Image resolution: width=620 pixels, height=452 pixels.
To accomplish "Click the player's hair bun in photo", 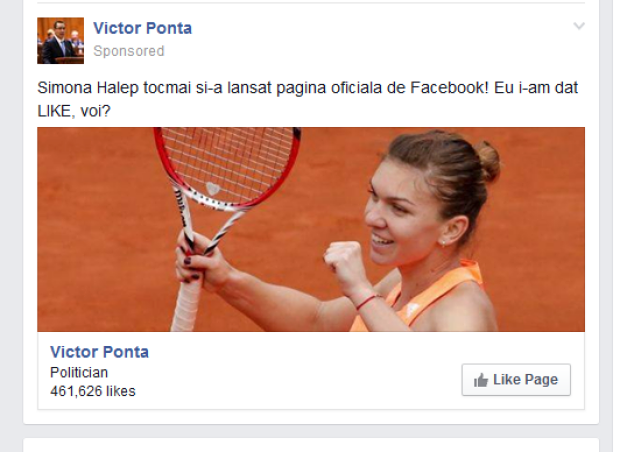I will tap(488, 158).
